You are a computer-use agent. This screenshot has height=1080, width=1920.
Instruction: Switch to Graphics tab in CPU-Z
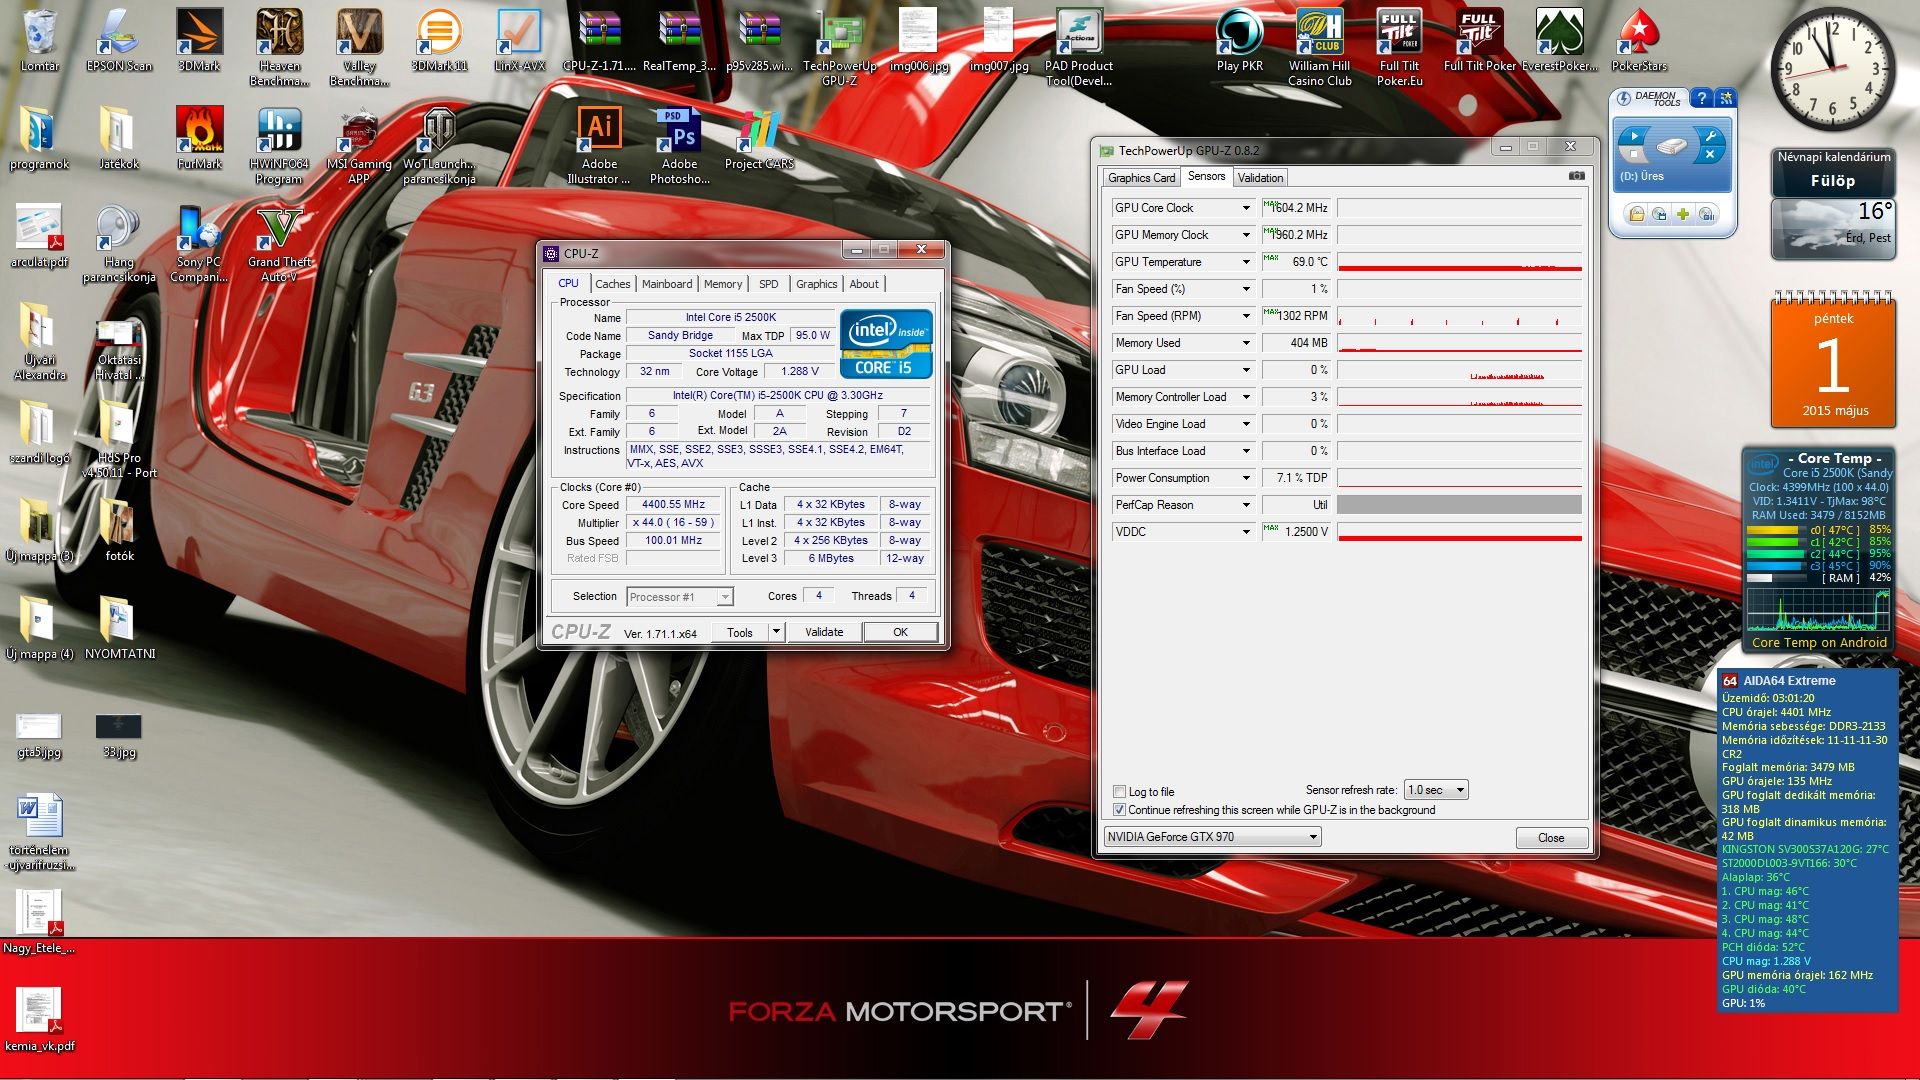pos(816,284)
